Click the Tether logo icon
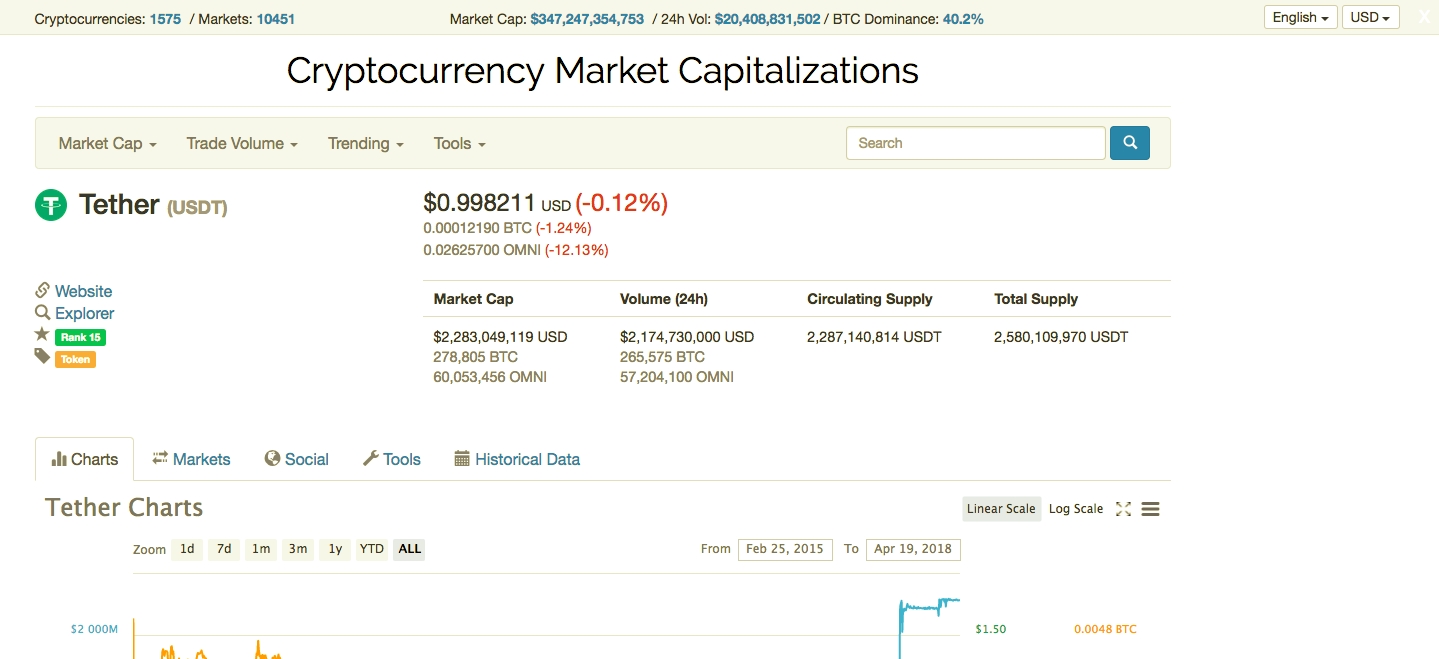The width and height of the screenshot is (1439, 659). pyautogui.click(x=51, y=205)
